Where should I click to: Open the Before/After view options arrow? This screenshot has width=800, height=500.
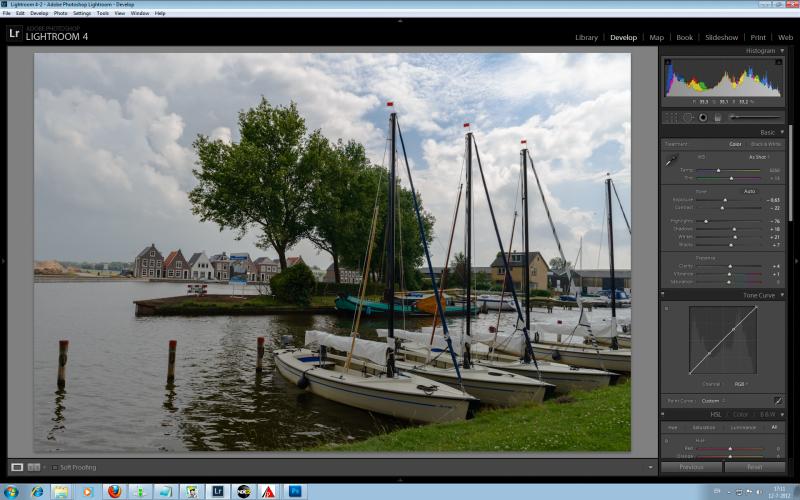tap(44, 467)
